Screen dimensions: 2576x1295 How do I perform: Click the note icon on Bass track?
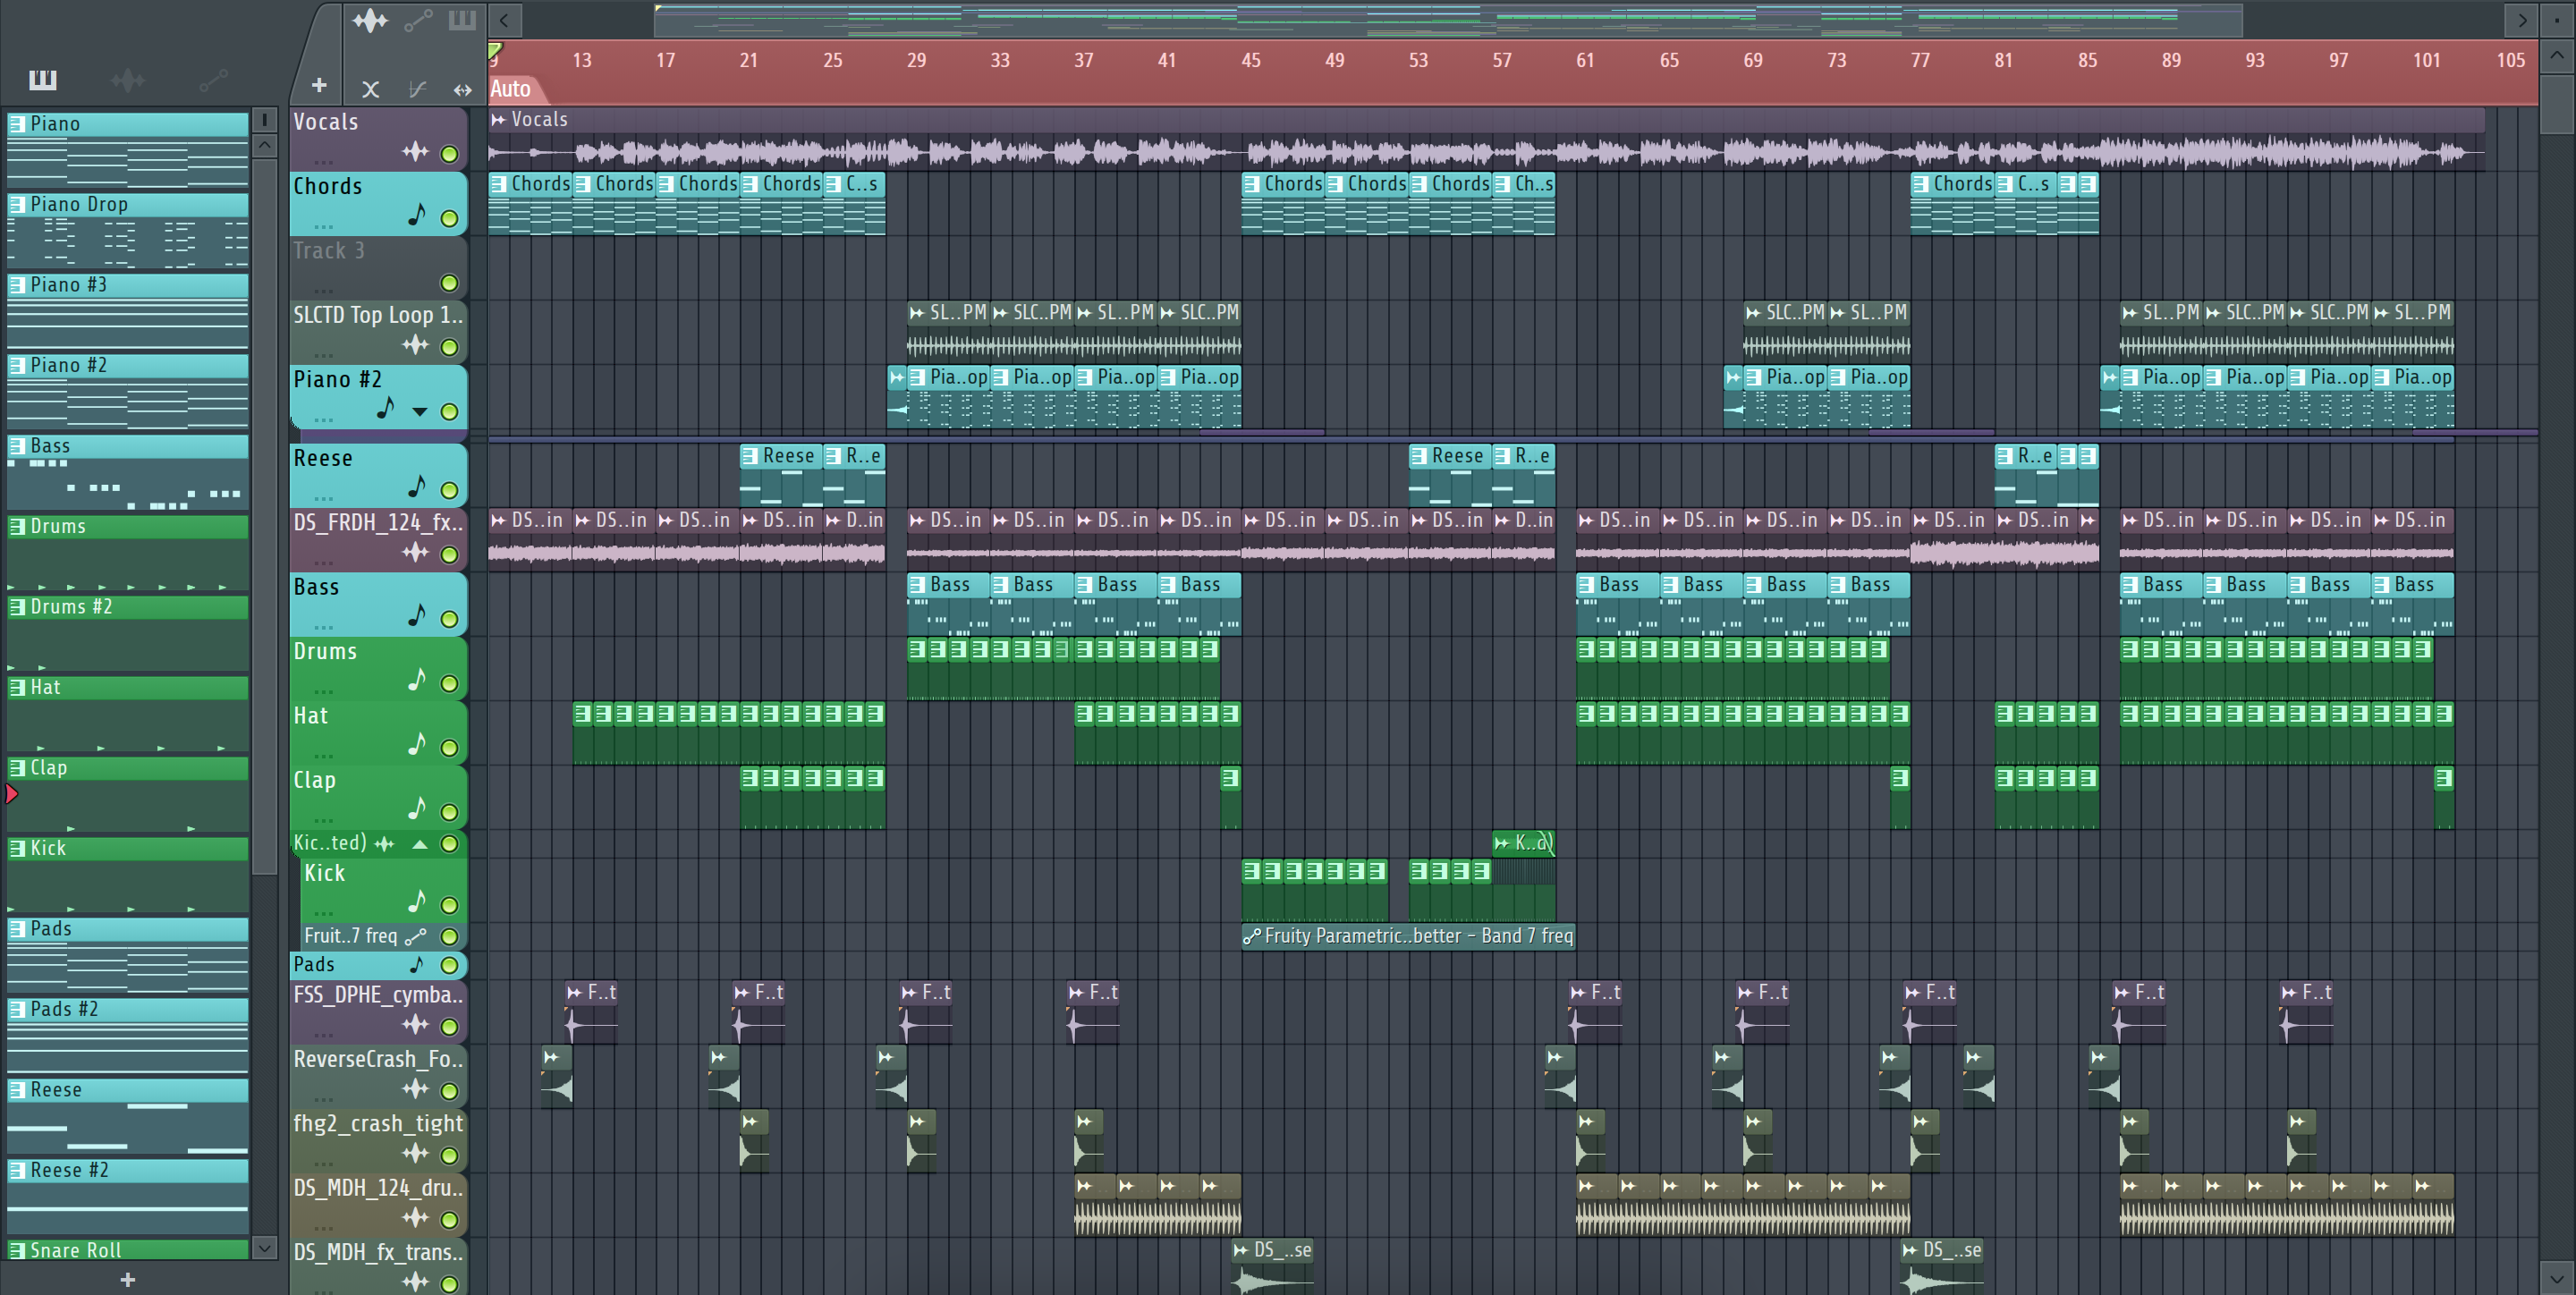tap(417, 616)
